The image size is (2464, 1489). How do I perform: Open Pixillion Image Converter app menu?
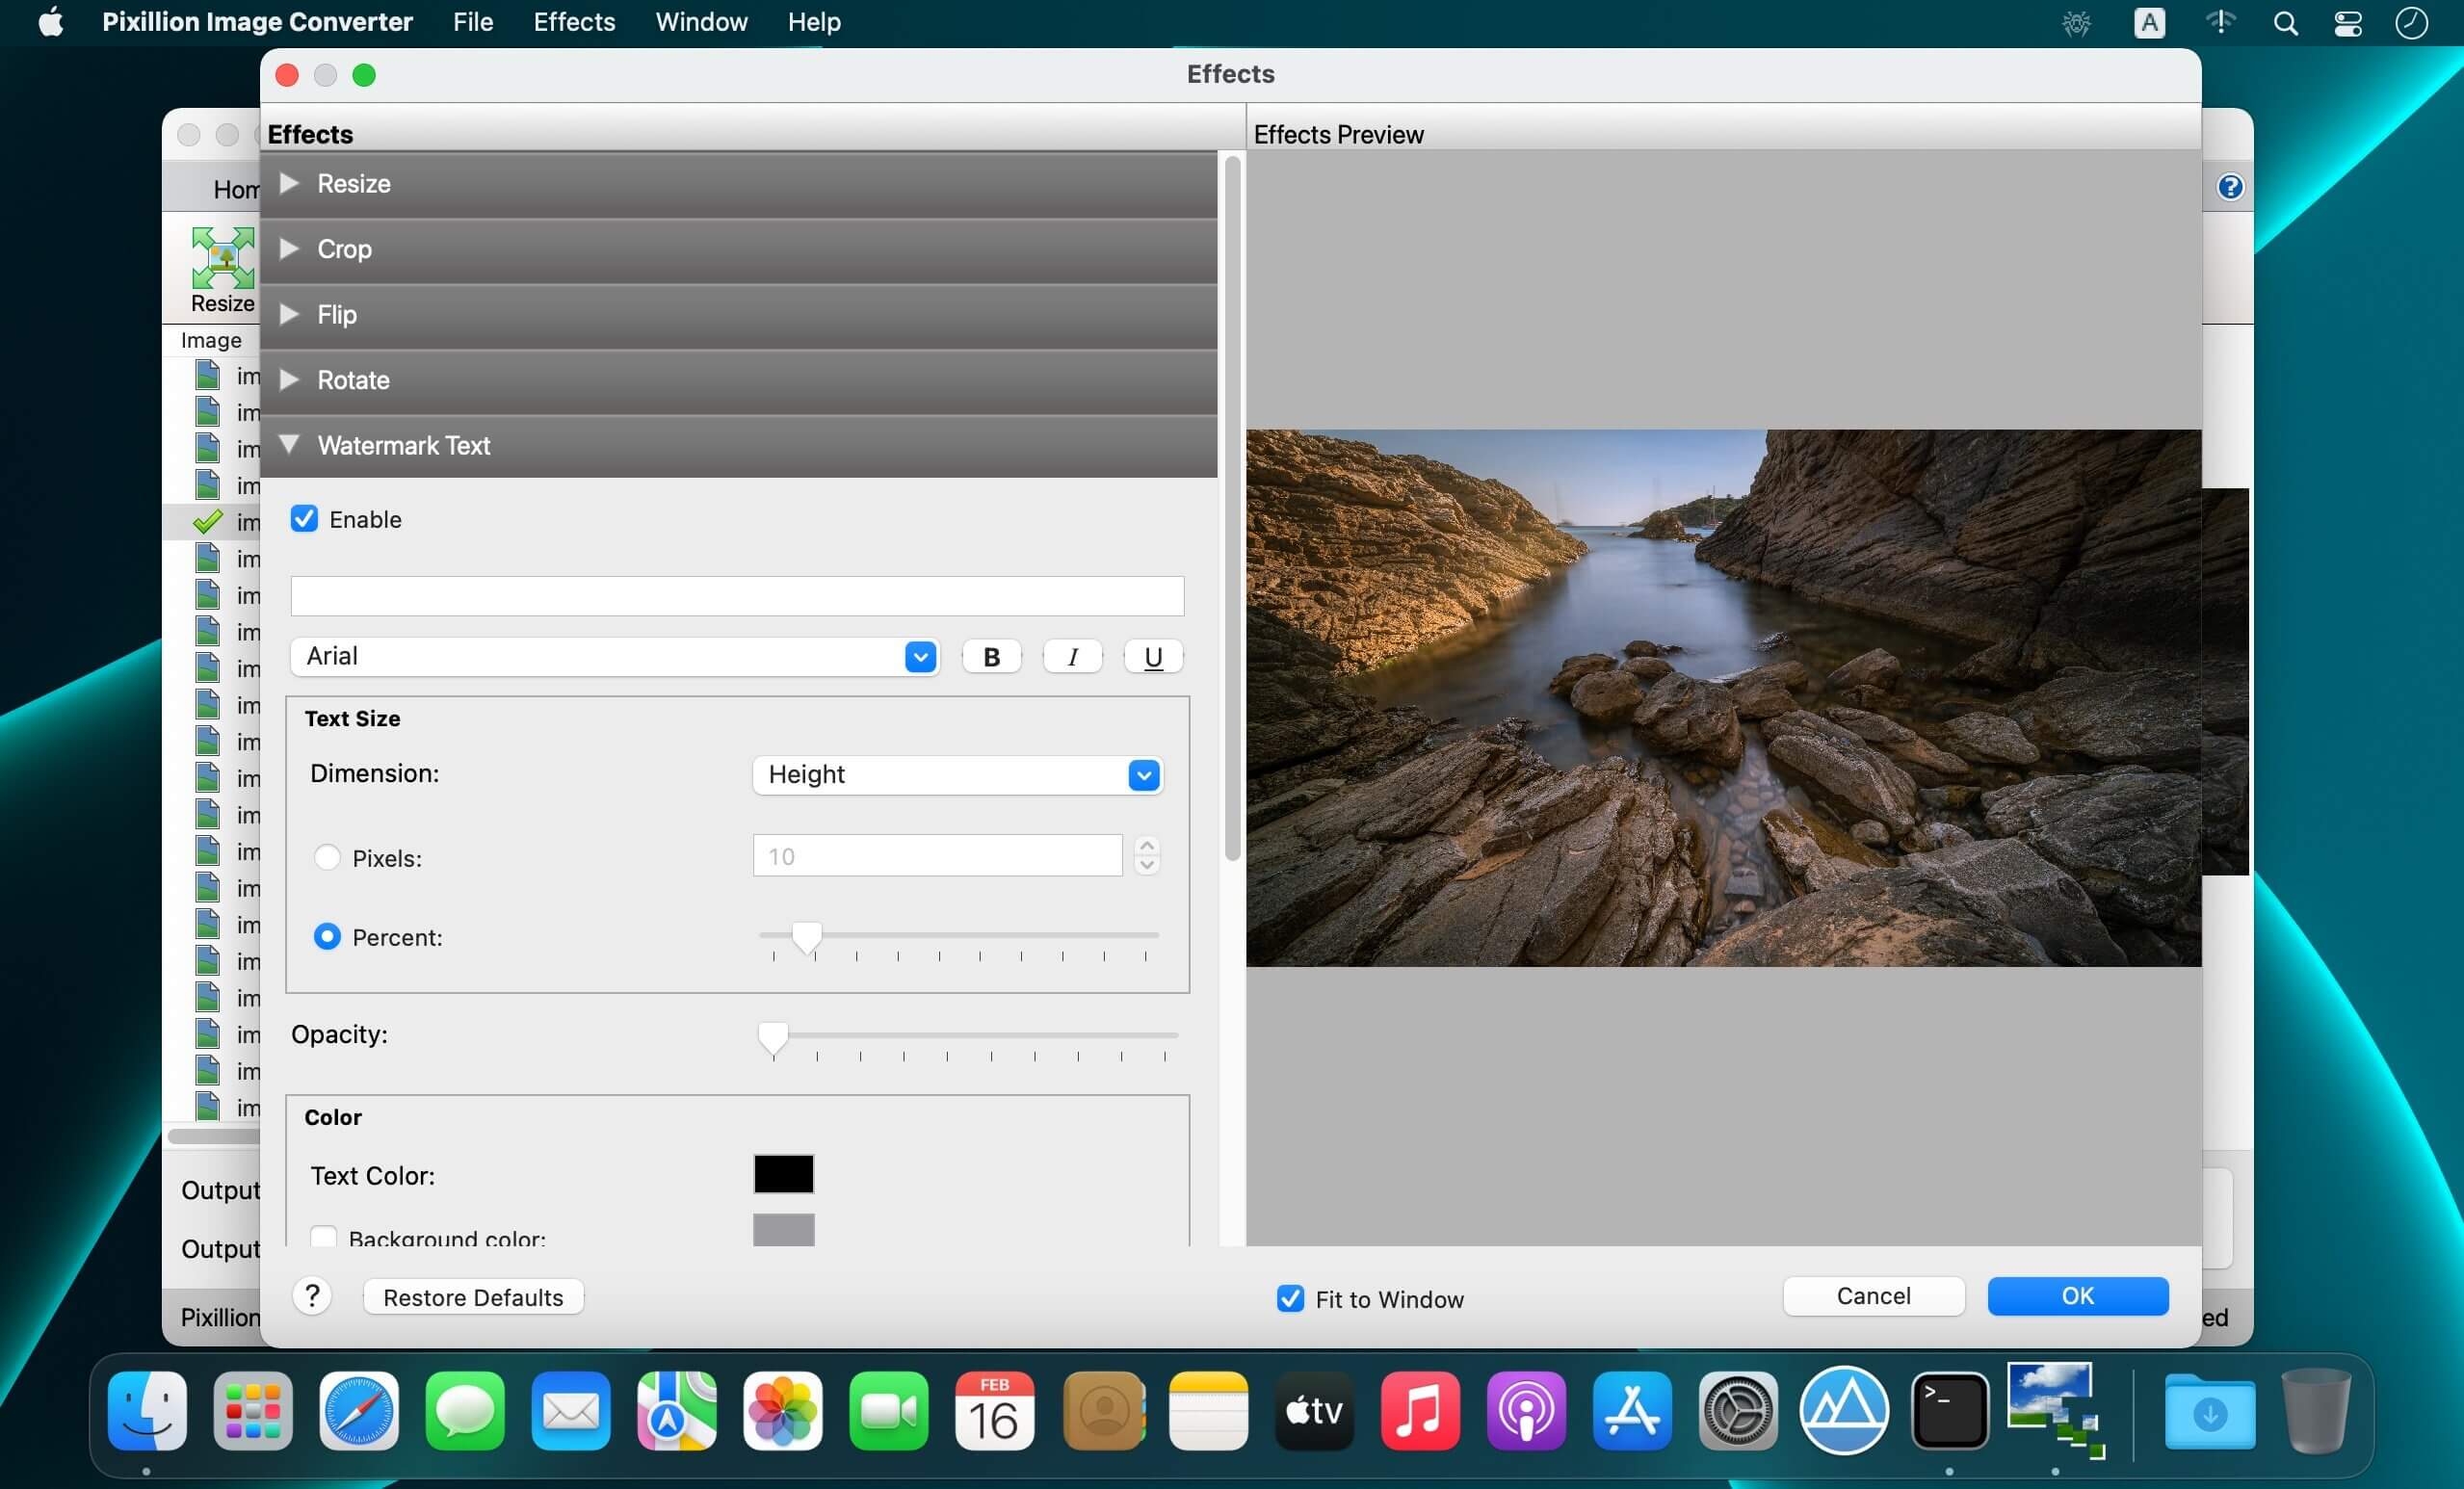pos(257,22)
